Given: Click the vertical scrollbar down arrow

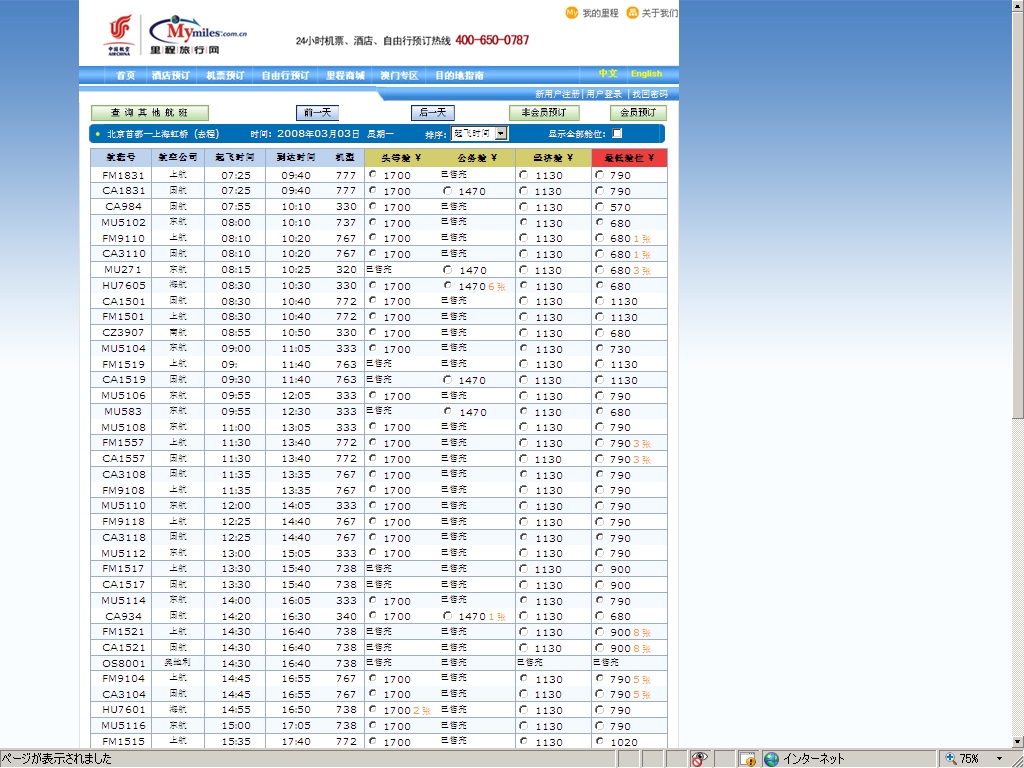Looking at the screenshot, I should tap(1017, 741).
